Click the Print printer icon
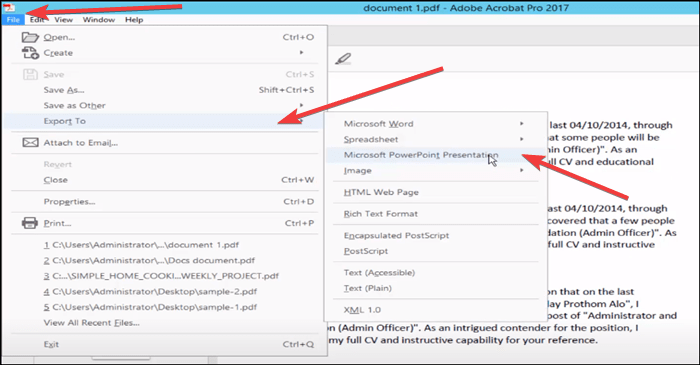The image size is (700, 365). click(30, 223)
